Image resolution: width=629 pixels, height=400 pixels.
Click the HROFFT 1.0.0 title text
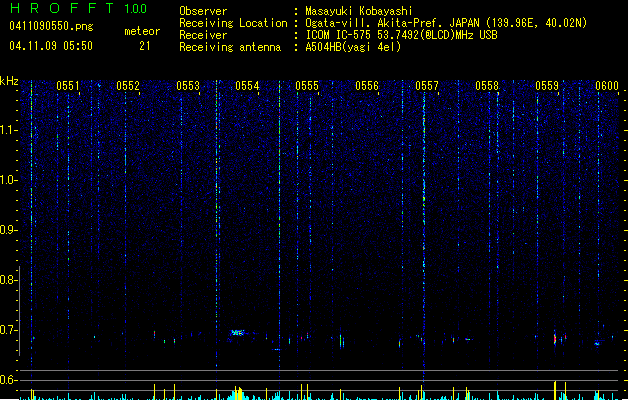coord(78,8)
